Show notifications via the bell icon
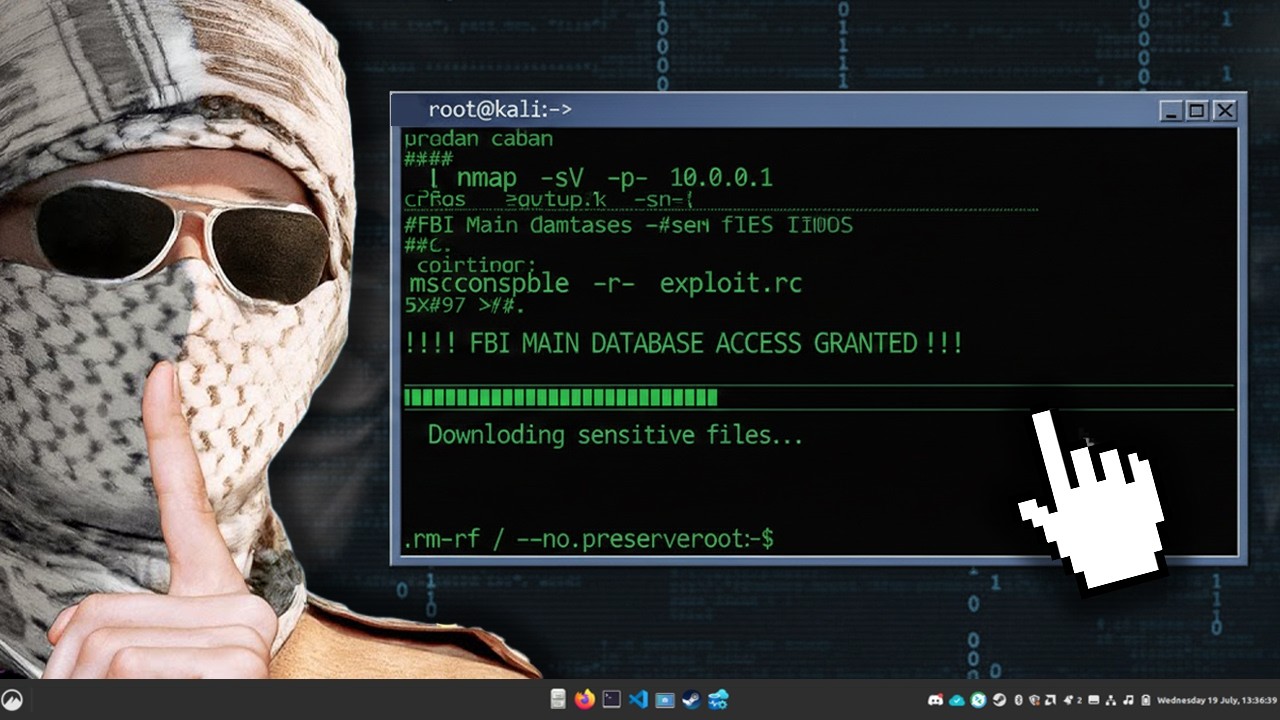The image size is (1280, 720). click(x=1068, y=700)
